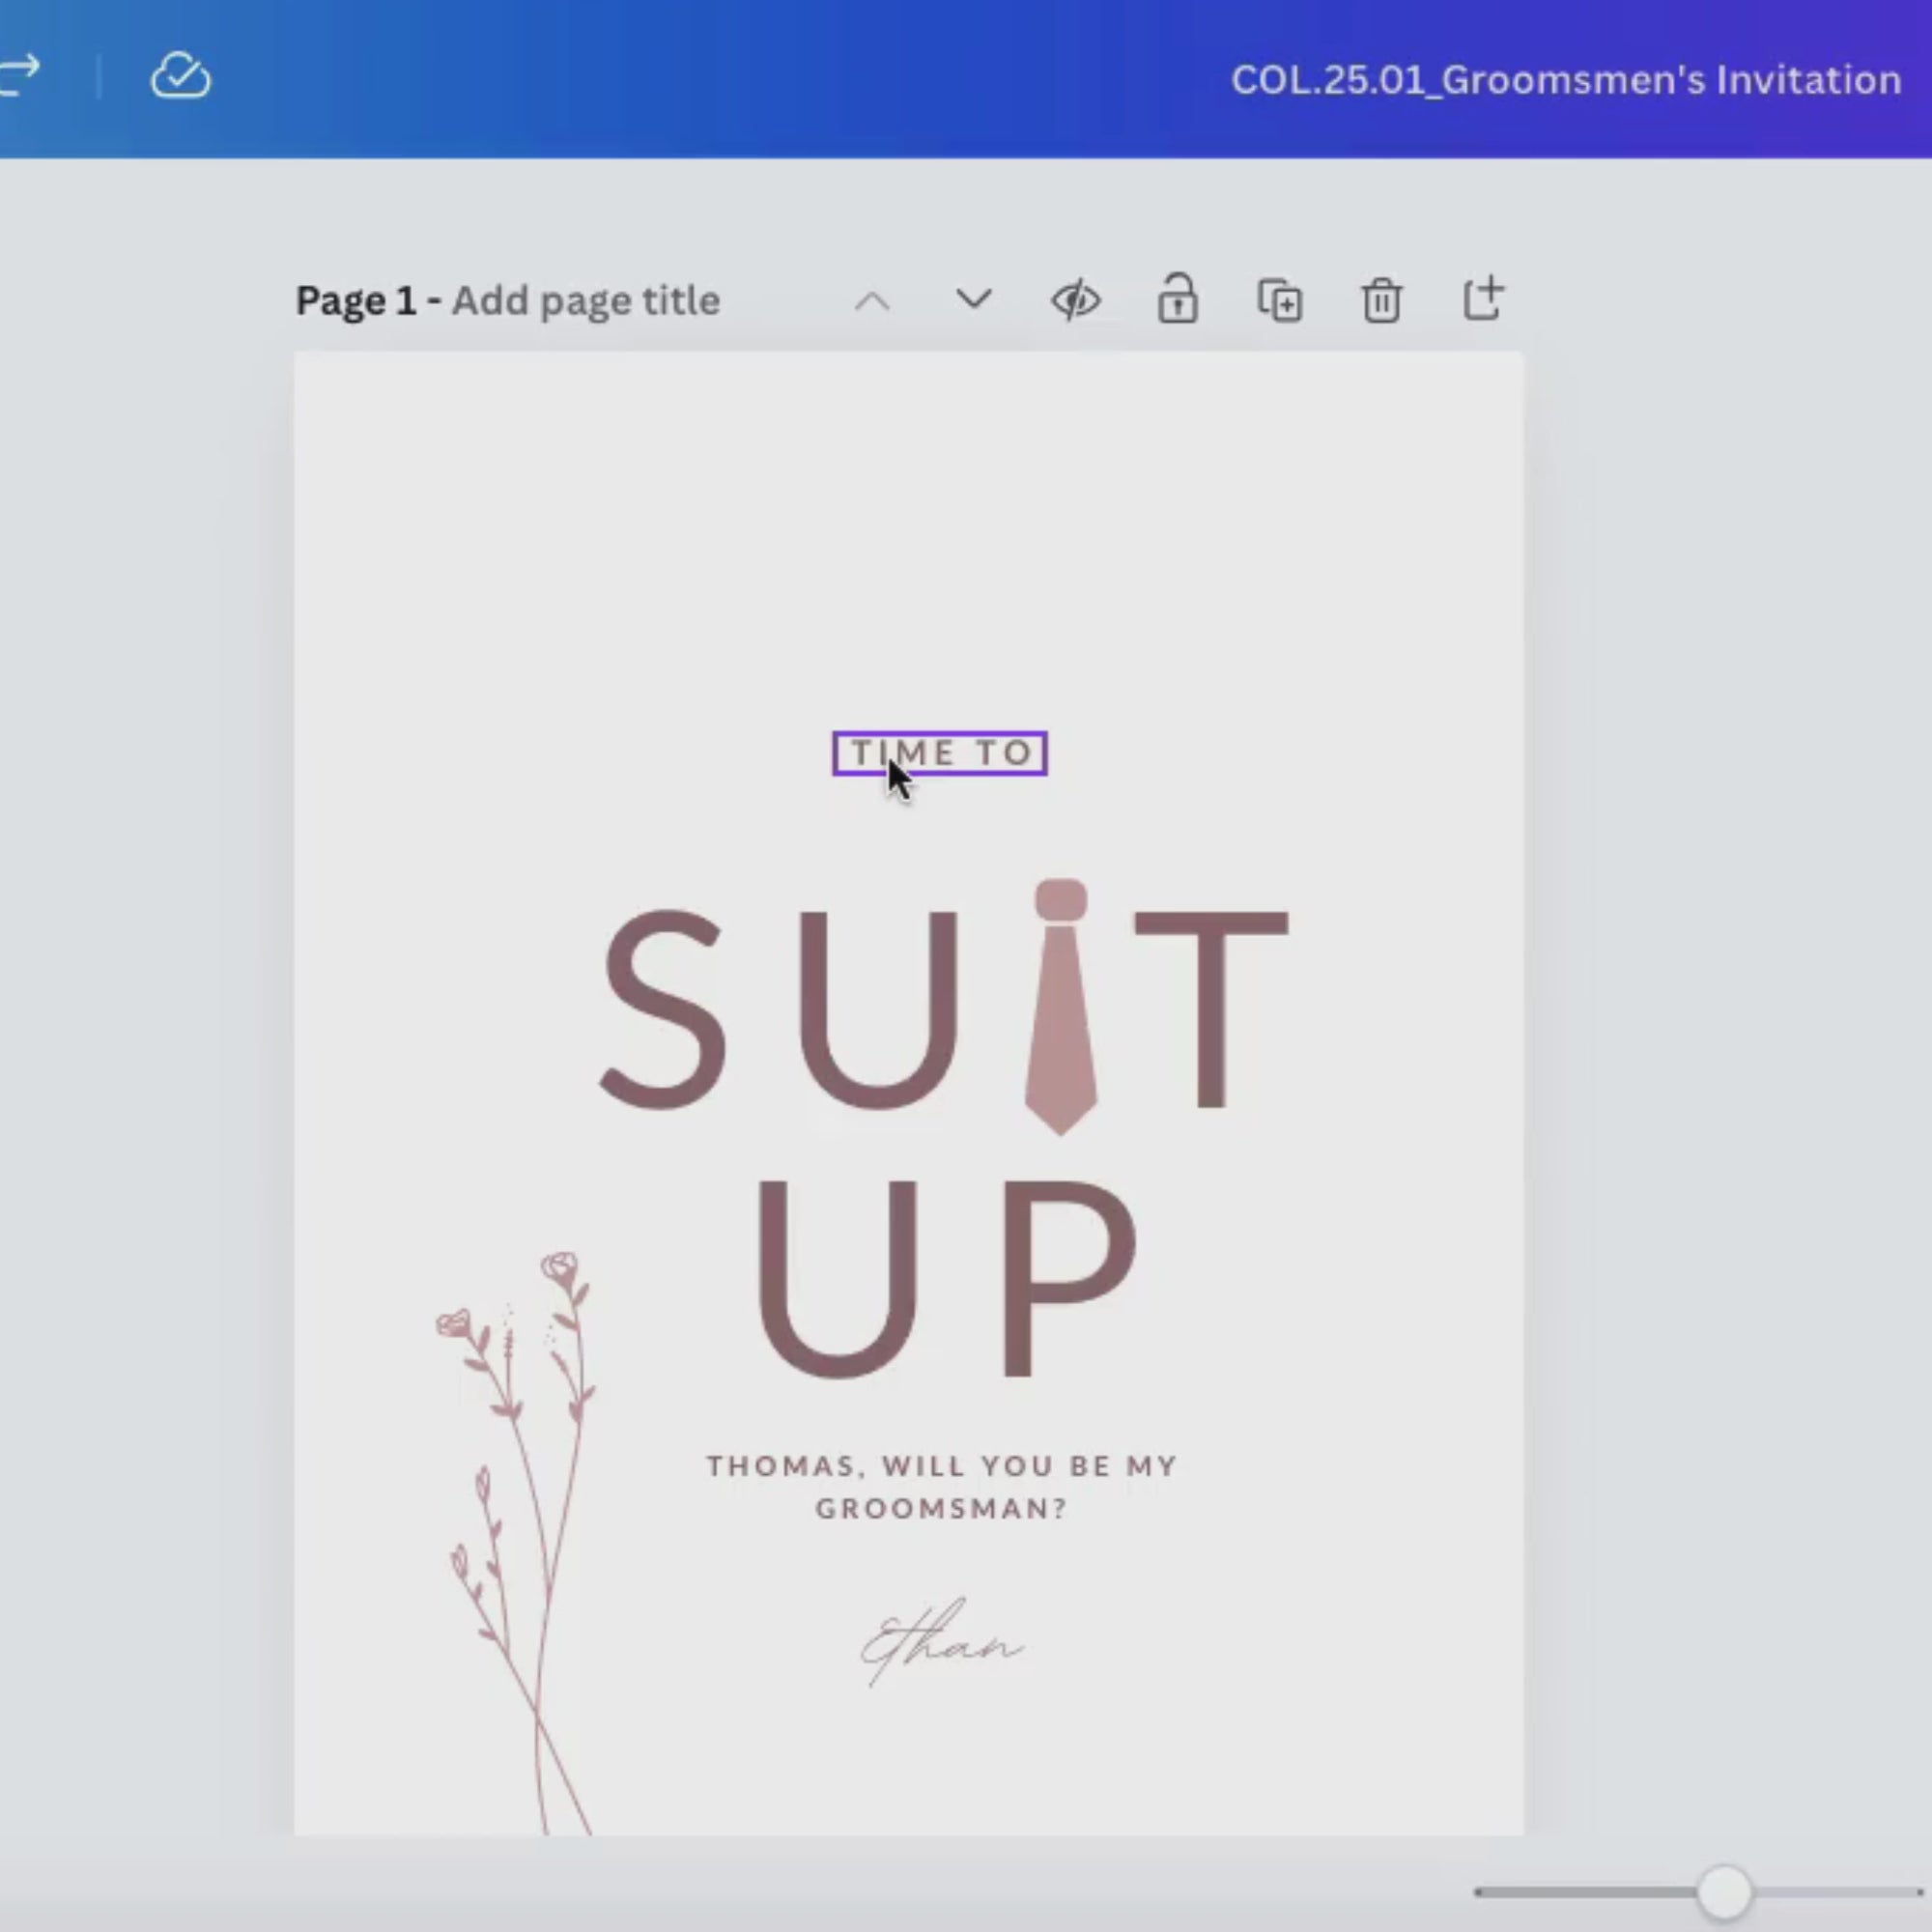1932x1932 pixels.
Task: Click the Page 1 label
Action: [x=356, y=301]
